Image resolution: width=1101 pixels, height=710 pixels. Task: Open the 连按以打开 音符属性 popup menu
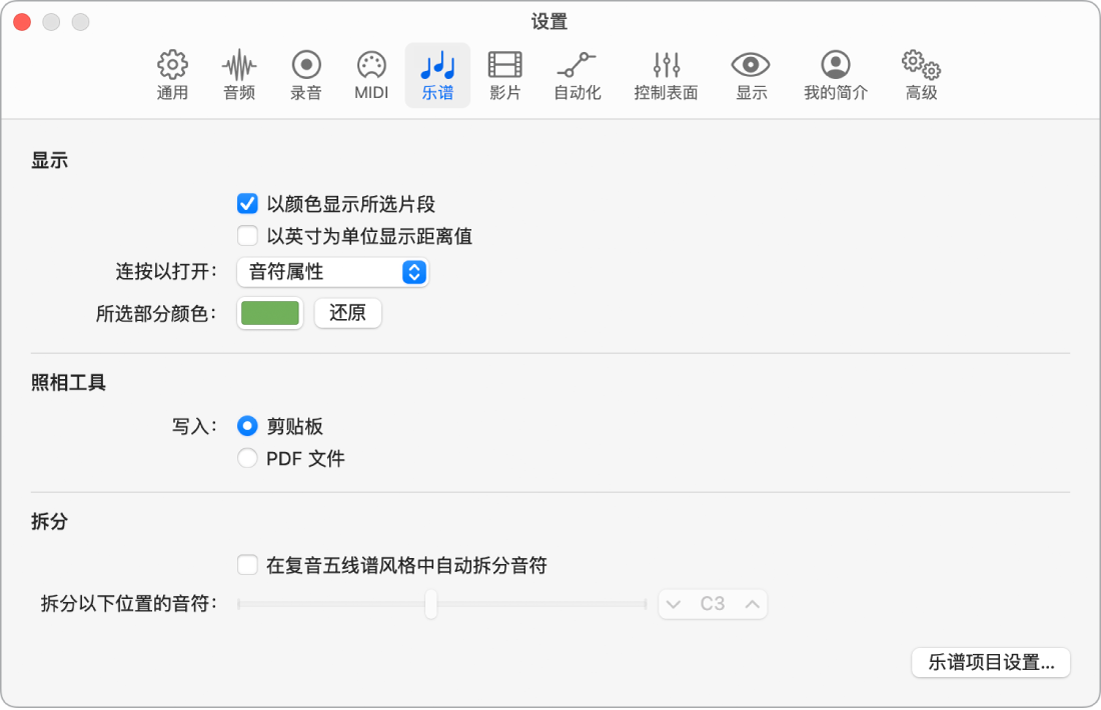pyautogui.click(x=333, y=272)
